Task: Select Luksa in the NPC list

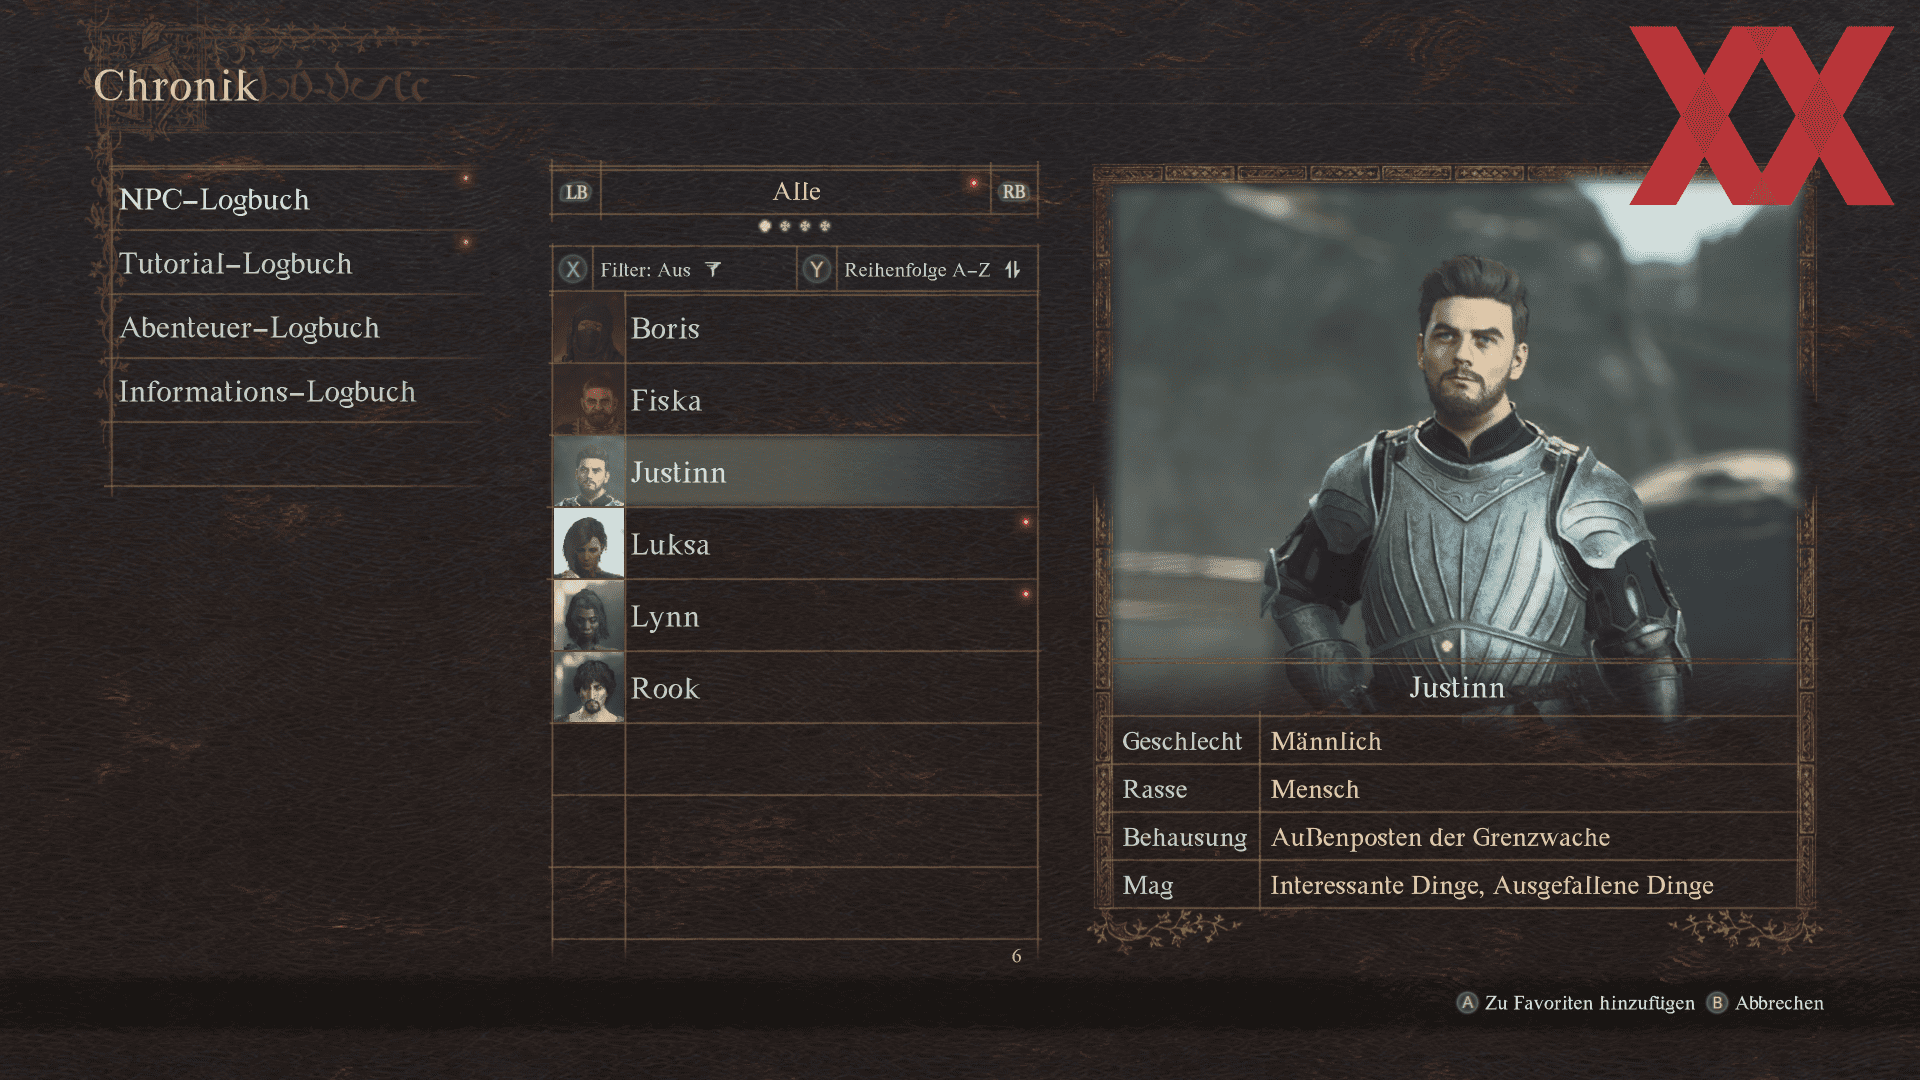Action: [x=795, y=544]
